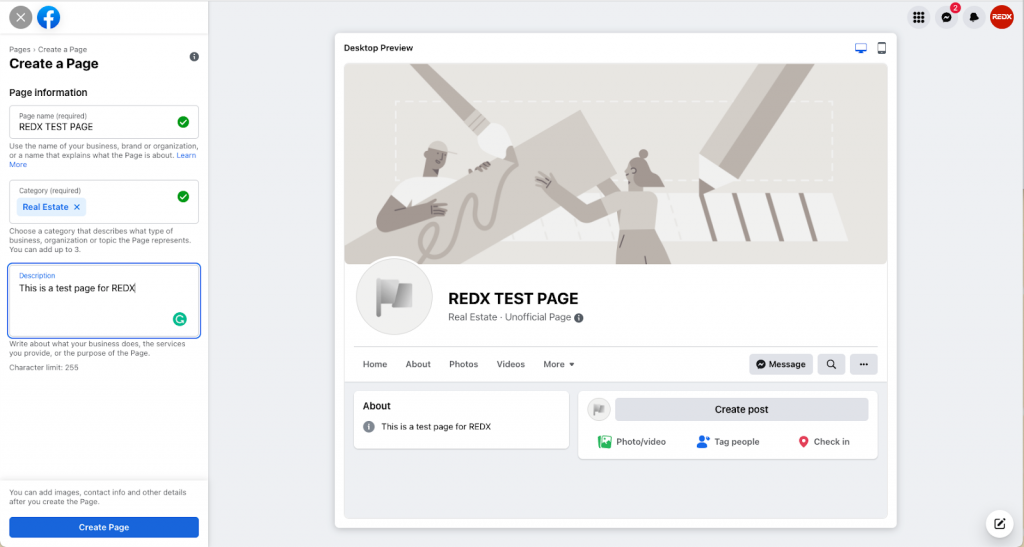Open the notifications bell
This screenshot has width=1024, height=547.
[974, 18]
